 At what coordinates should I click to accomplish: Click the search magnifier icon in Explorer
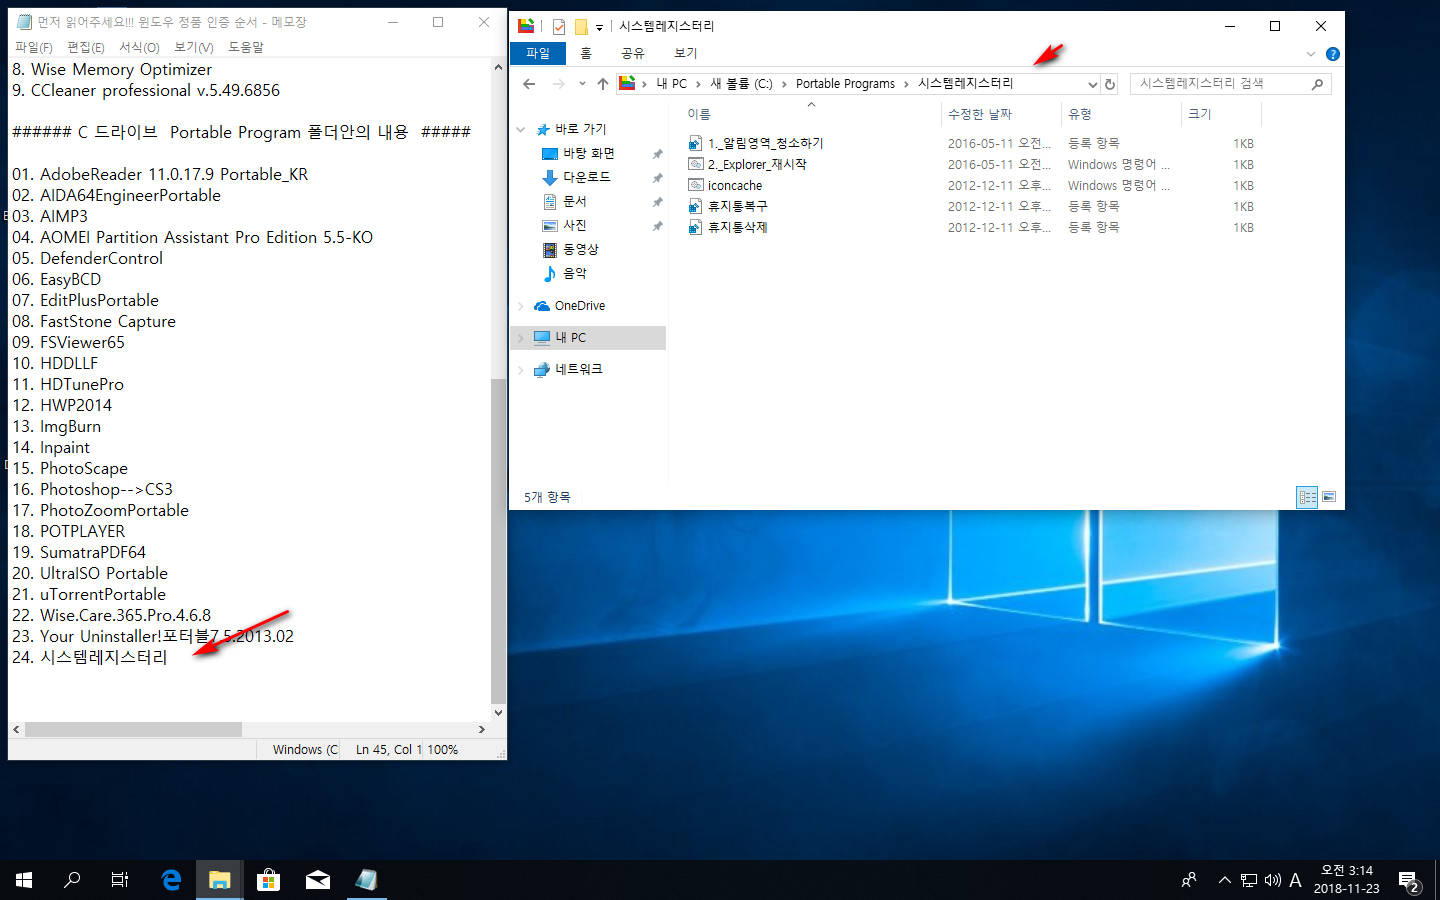(1318, 84)
